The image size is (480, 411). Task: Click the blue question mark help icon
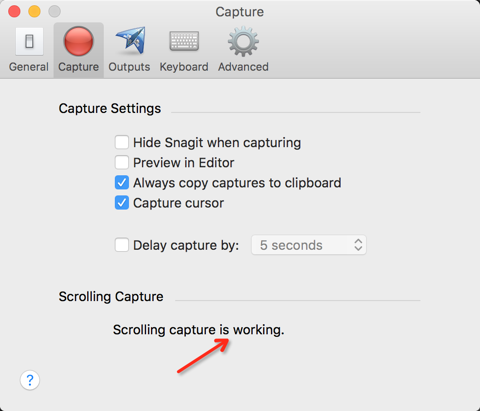[30, 380]
